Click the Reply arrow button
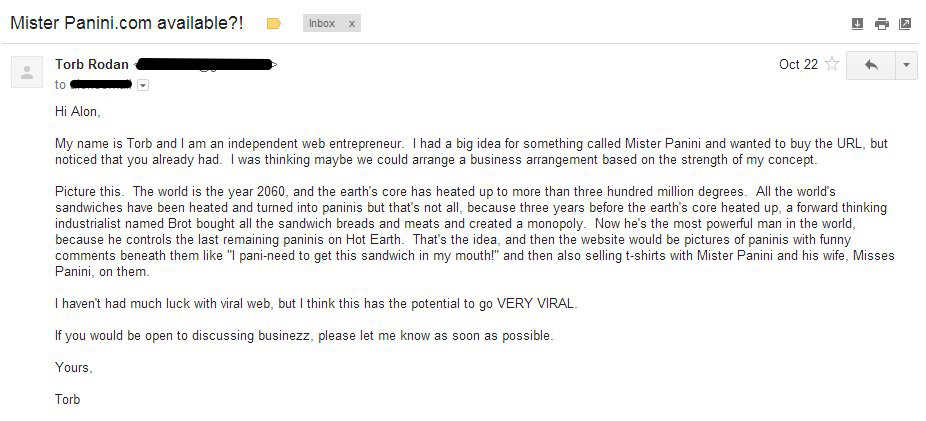 pos(870,66)
